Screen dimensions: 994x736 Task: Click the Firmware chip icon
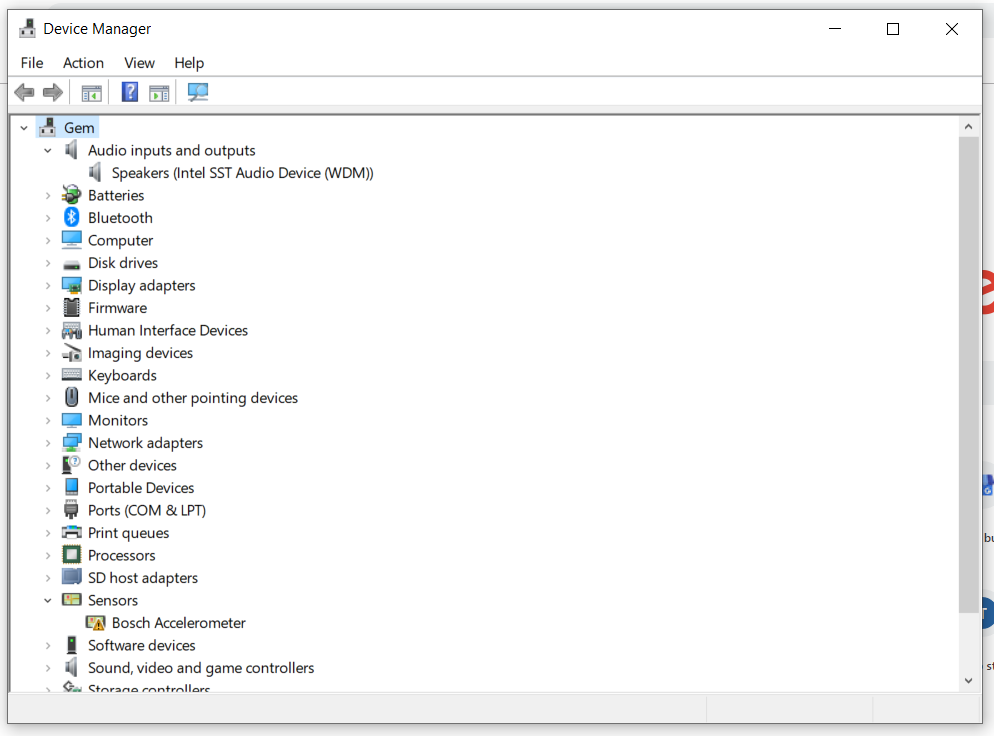click(72, 307)
